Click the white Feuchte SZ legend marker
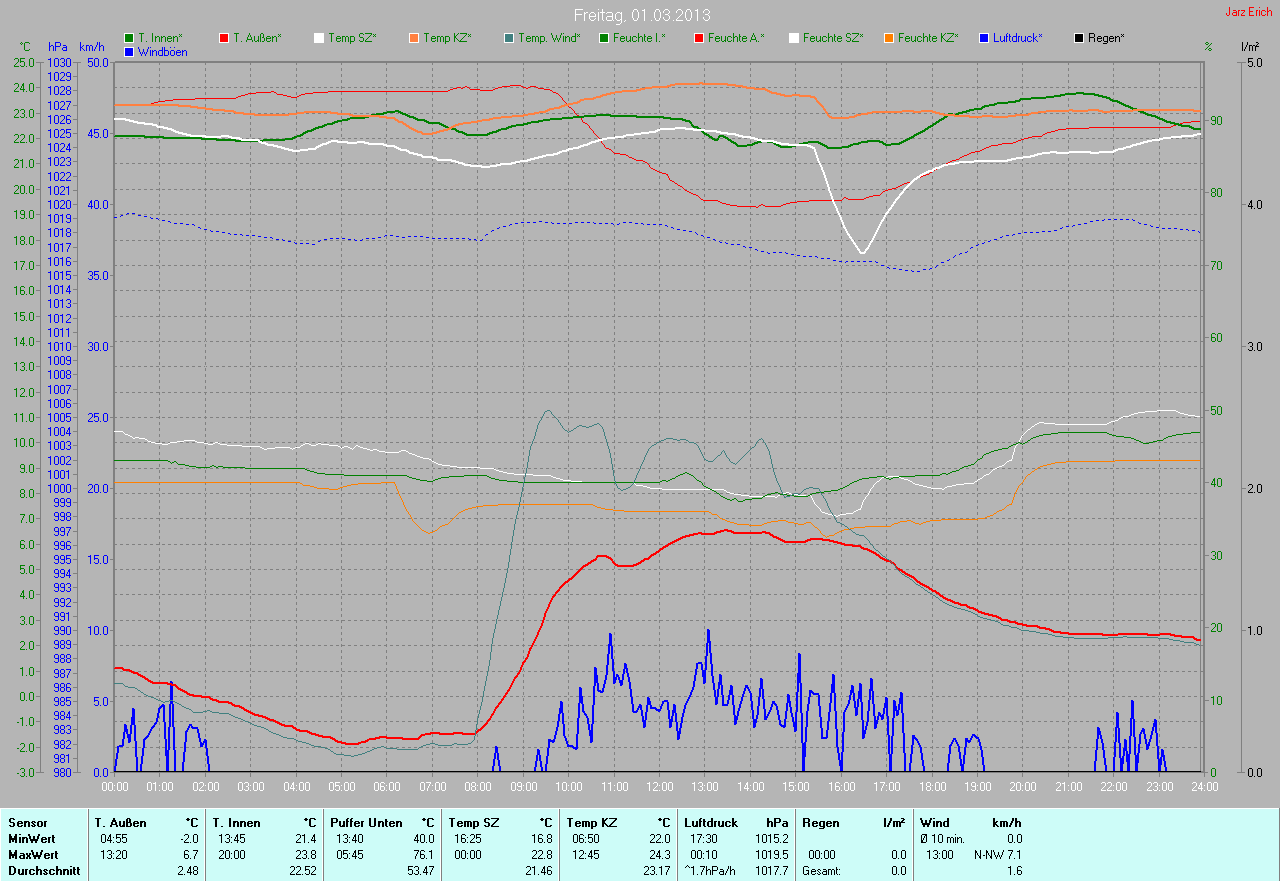Screen dimensions: 1280x881 click(794, 38)
